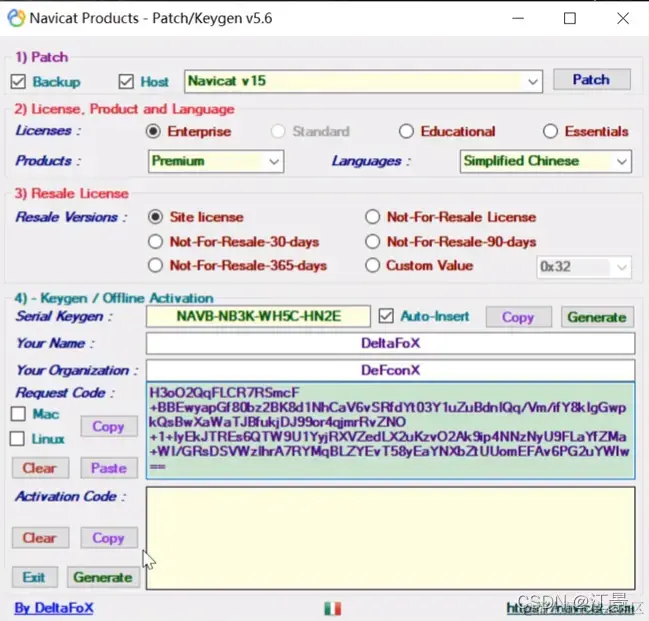Click the Exit button
Screen dimensions: 649x621
(34, 577)
